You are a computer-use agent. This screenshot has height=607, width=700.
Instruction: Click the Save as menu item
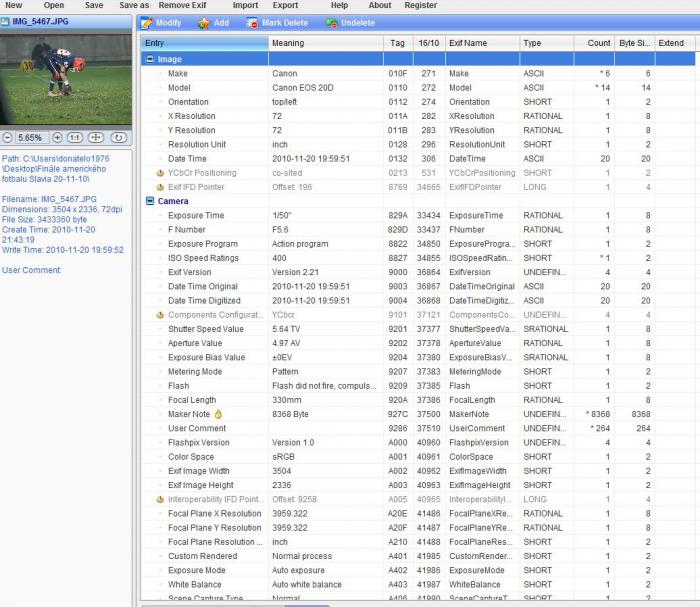point(134,5)
